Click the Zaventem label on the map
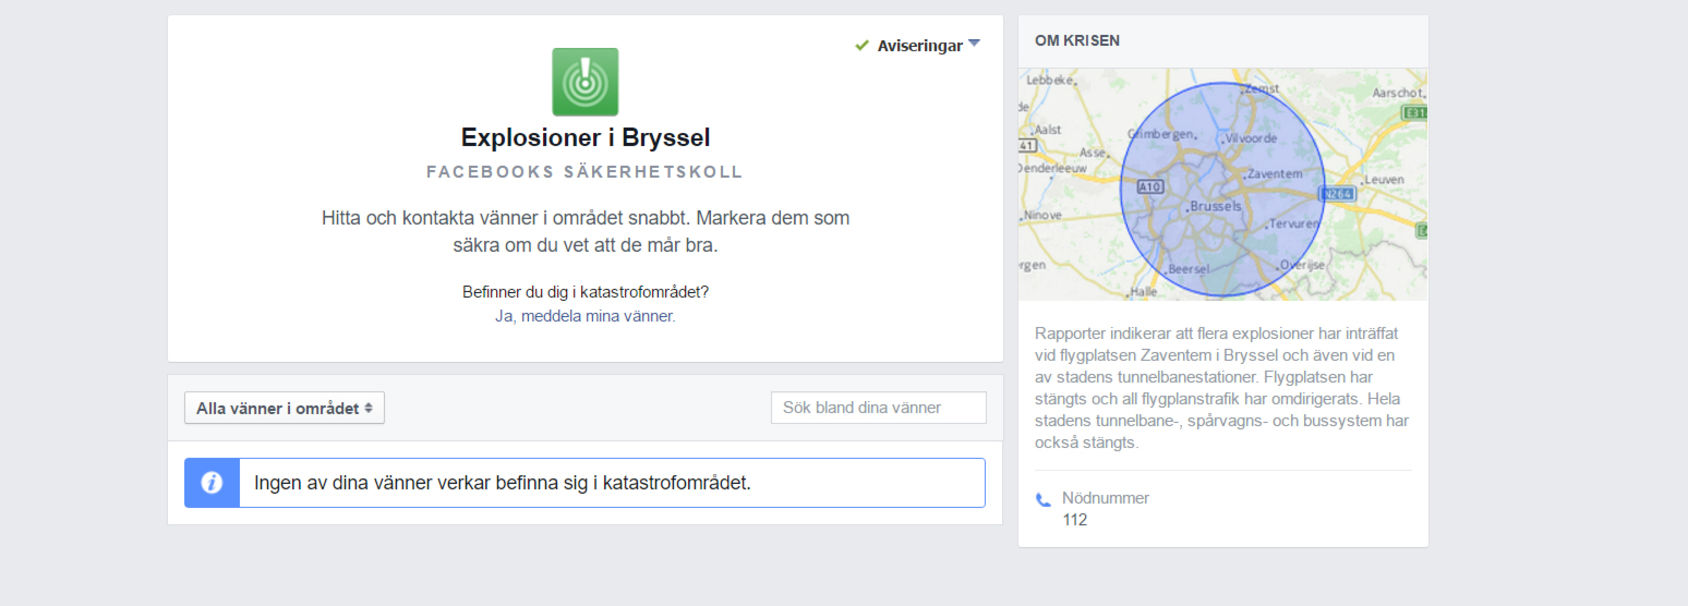1688x606 pixels. pos(1275,174)
